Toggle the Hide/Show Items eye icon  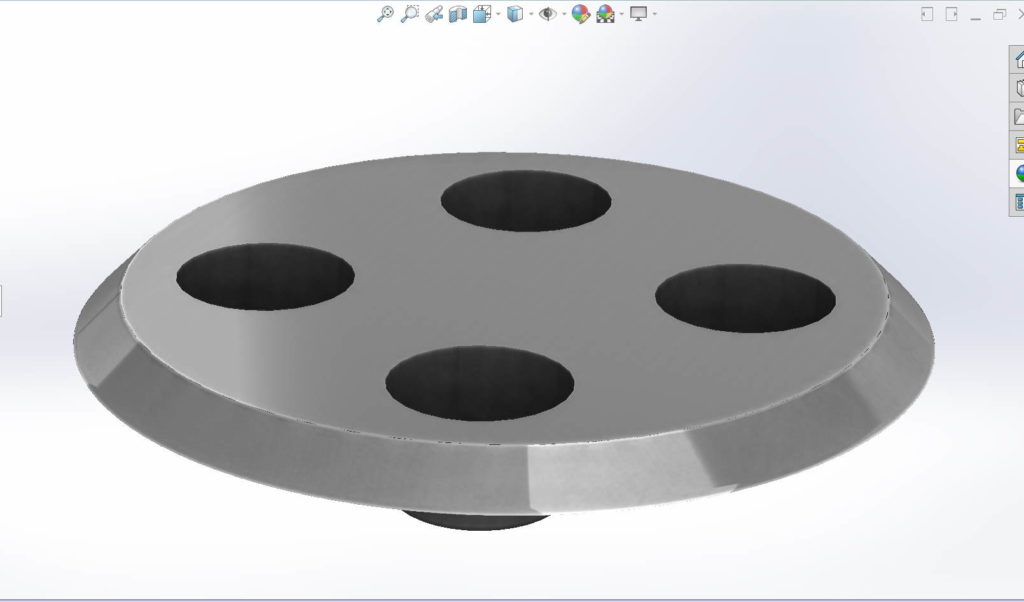click(x=548, y=14)
